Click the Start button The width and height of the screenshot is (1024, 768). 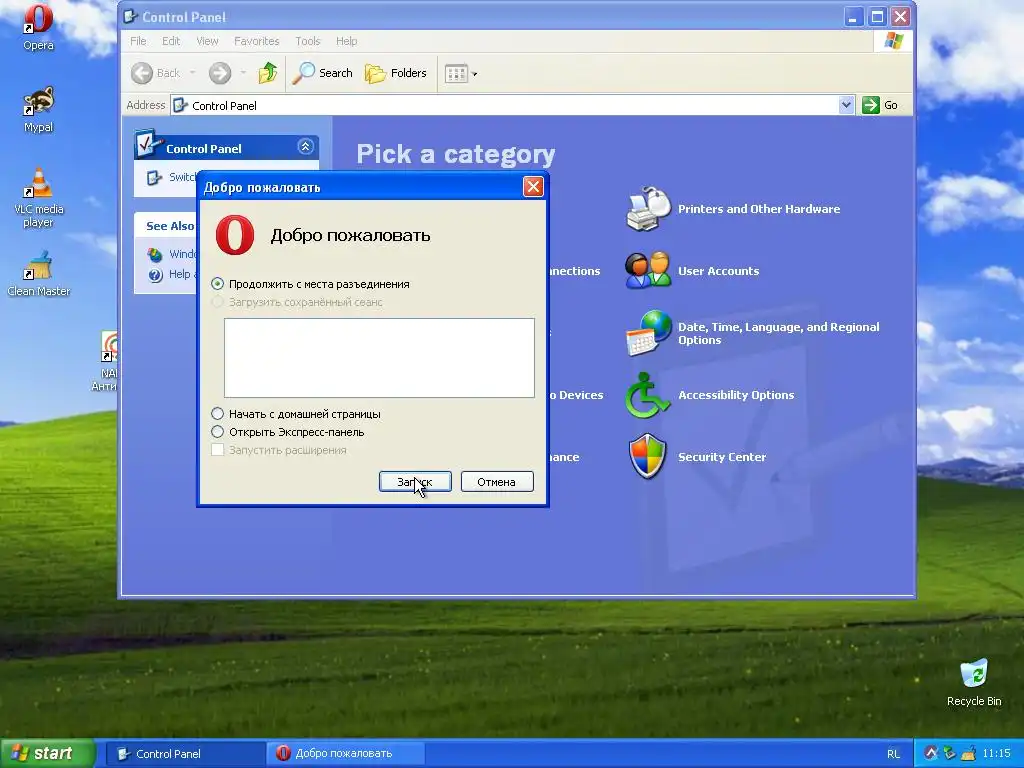coord(47,753)
